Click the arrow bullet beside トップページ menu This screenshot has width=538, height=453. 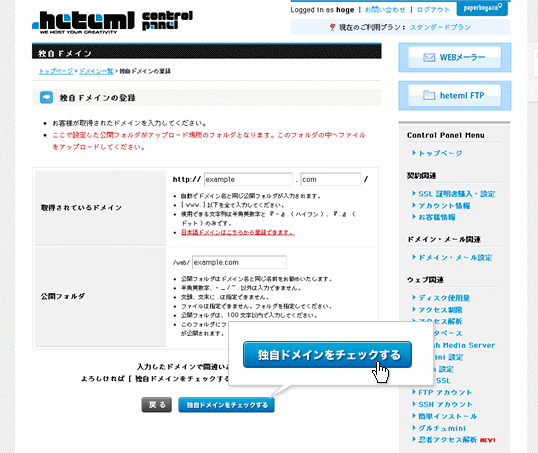pos(414,153)
